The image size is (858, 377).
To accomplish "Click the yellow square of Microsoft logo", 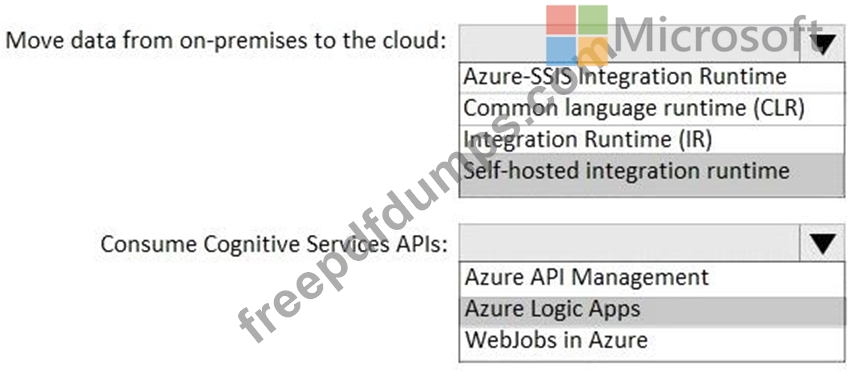I will coord(593,51).
